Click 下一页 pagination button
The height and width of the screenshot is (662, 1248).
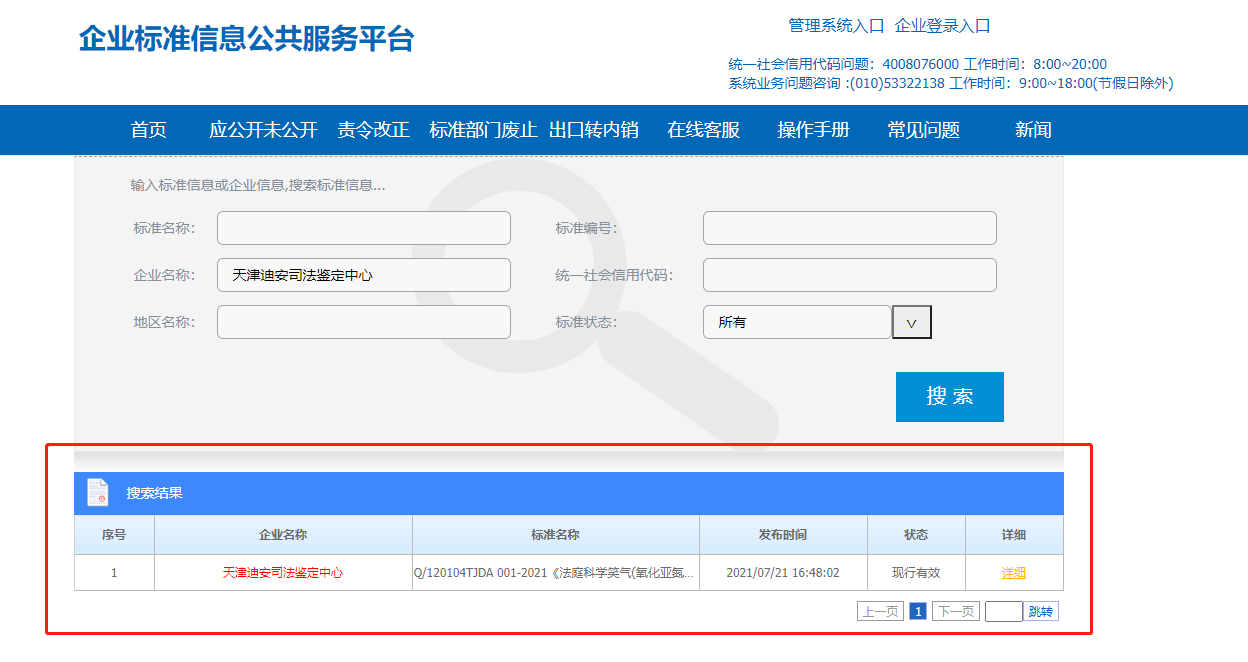click(x=956, y=611)
